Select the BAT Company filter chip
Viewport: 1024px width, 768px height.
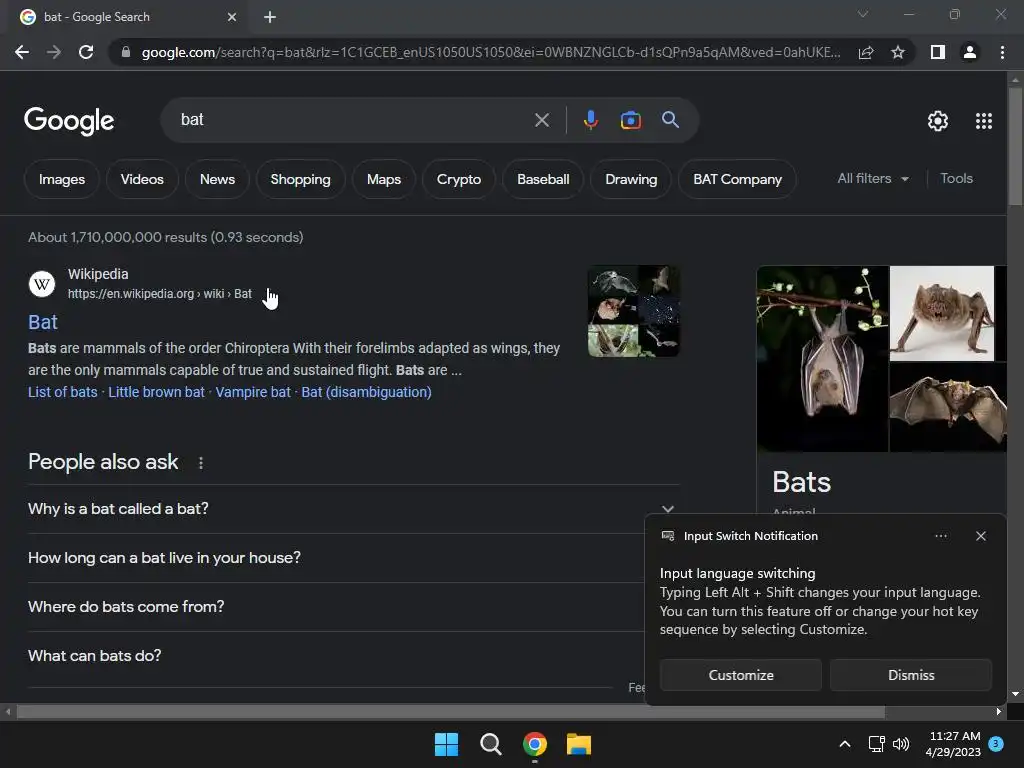point(737,179)
